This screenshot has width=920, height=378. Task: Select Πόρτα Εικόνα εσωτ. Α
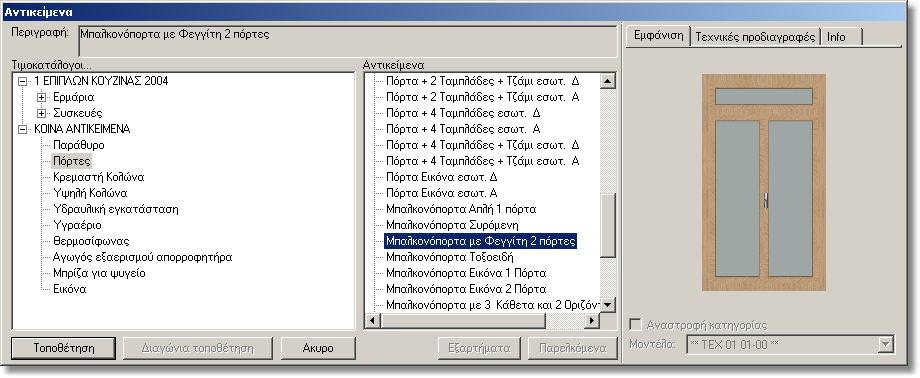[x=442, y=193]
